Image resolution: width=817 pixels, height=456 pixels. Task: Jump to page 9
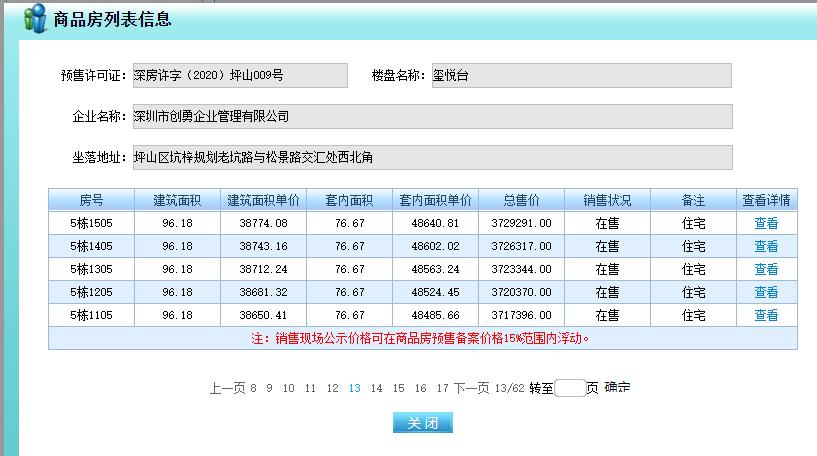[269, 388]
